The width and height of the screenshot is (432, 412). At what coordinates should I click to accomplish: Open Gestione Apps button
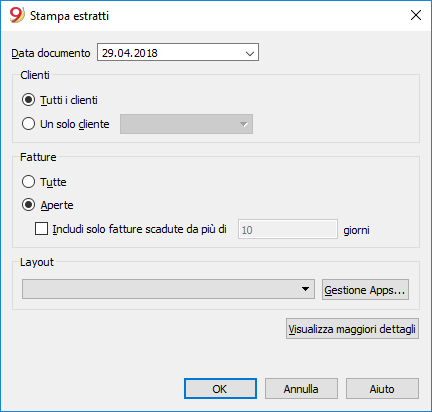[x=365, y=290]
